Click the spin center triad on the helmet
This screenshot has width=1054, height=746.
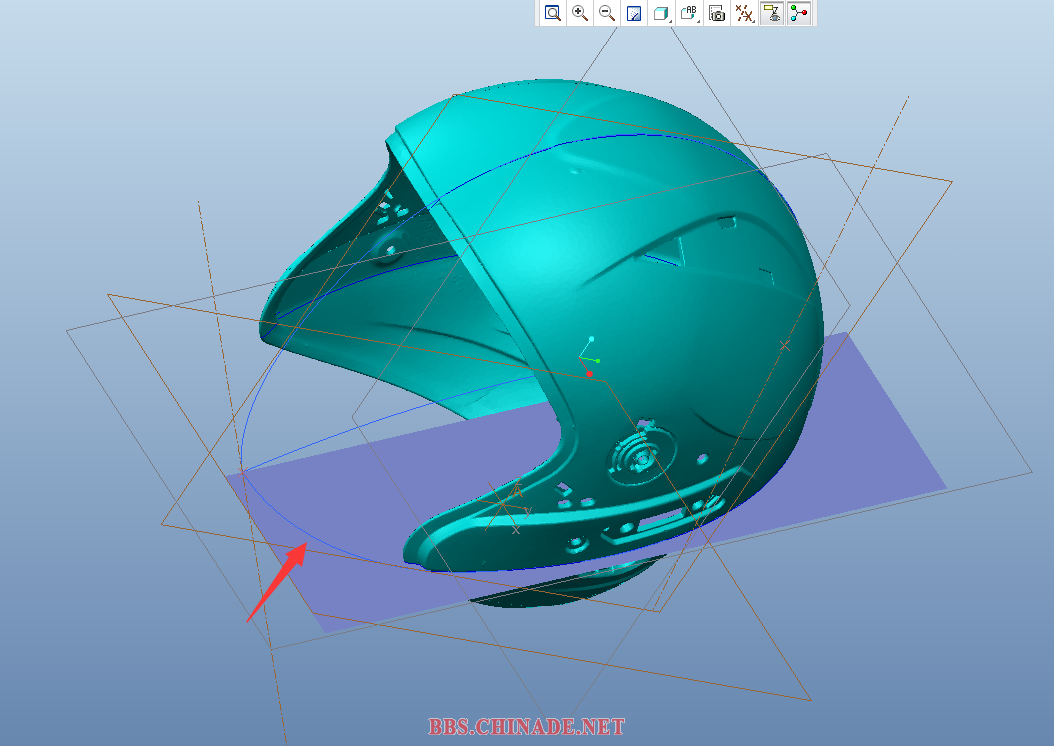click(x=589, y=357)
